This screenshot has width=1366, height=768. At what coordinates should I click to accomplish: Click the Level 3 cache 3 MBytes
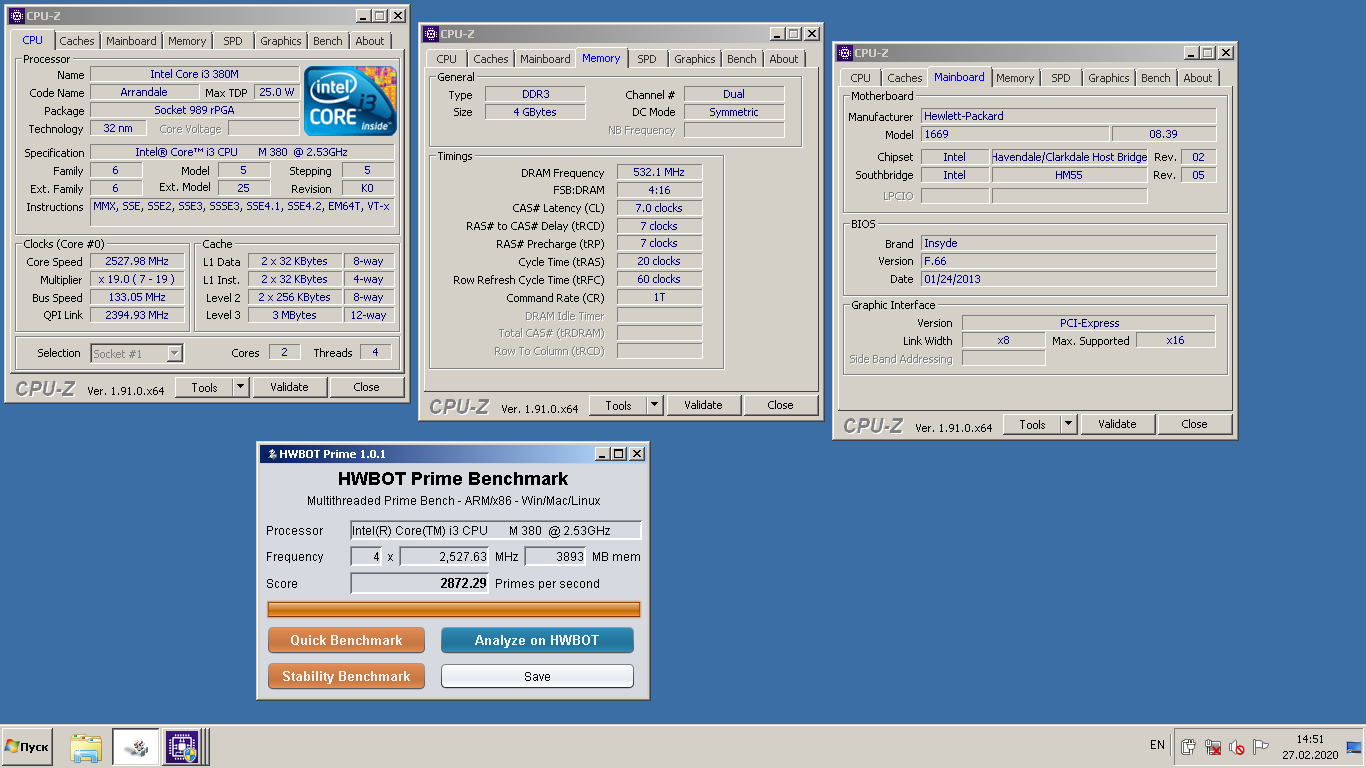pyautogui.click(x=294, y=315)
